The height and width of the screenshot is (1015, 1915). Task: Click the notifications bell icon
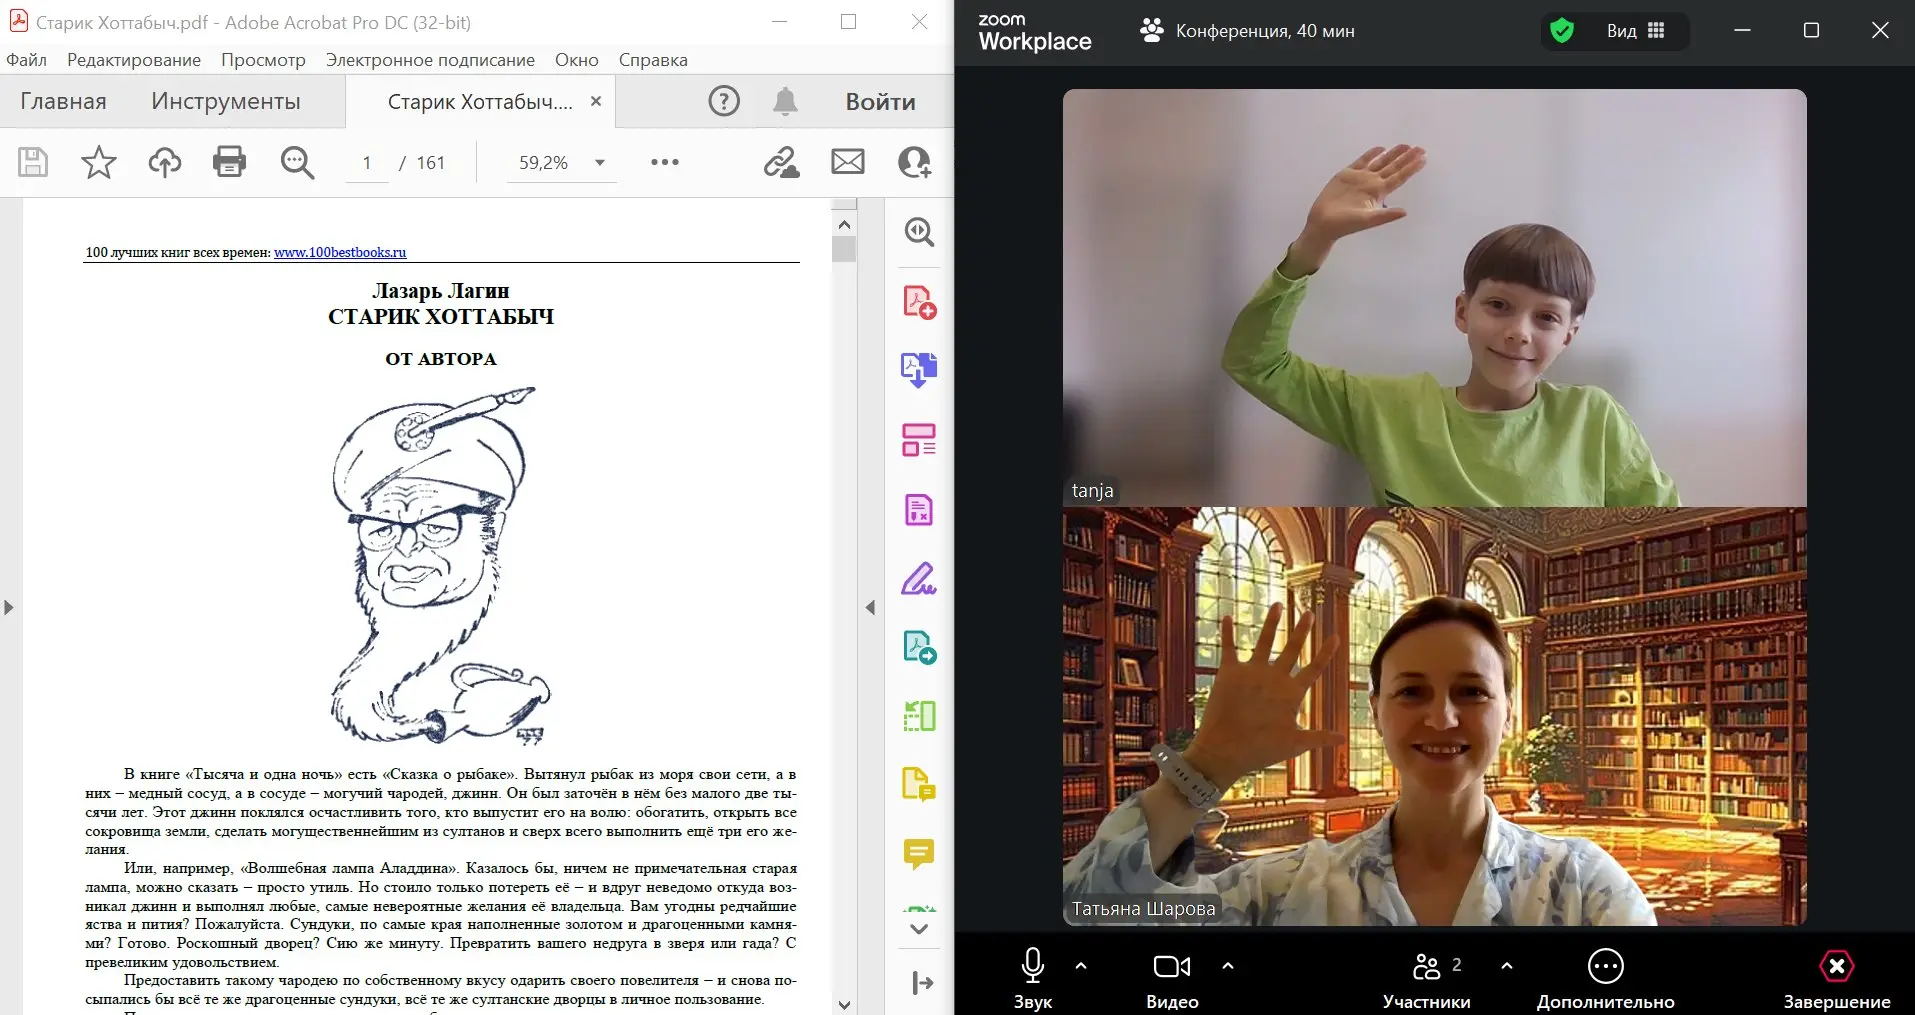point(785,101)
